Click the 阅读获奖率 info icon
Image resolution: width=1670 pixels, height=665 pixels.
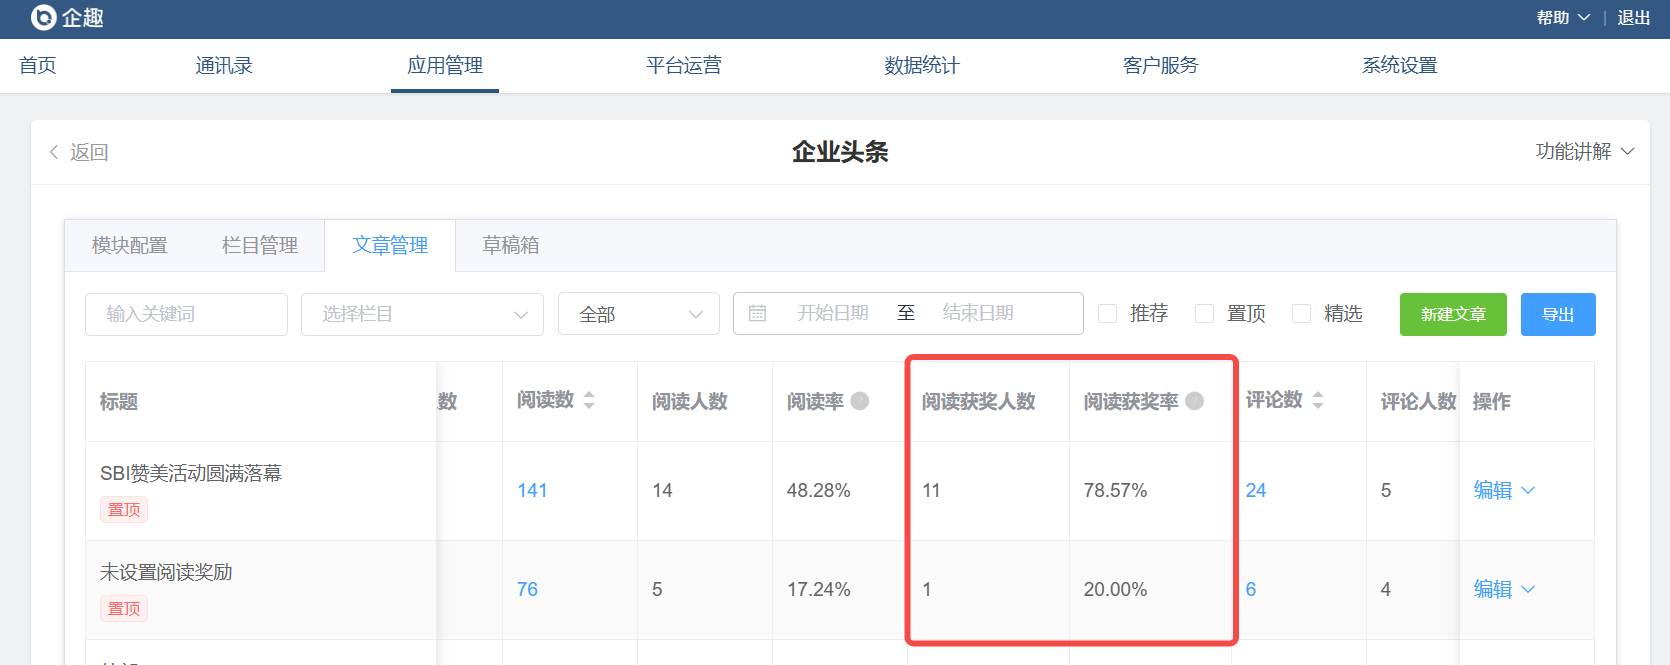point(1194,401)
